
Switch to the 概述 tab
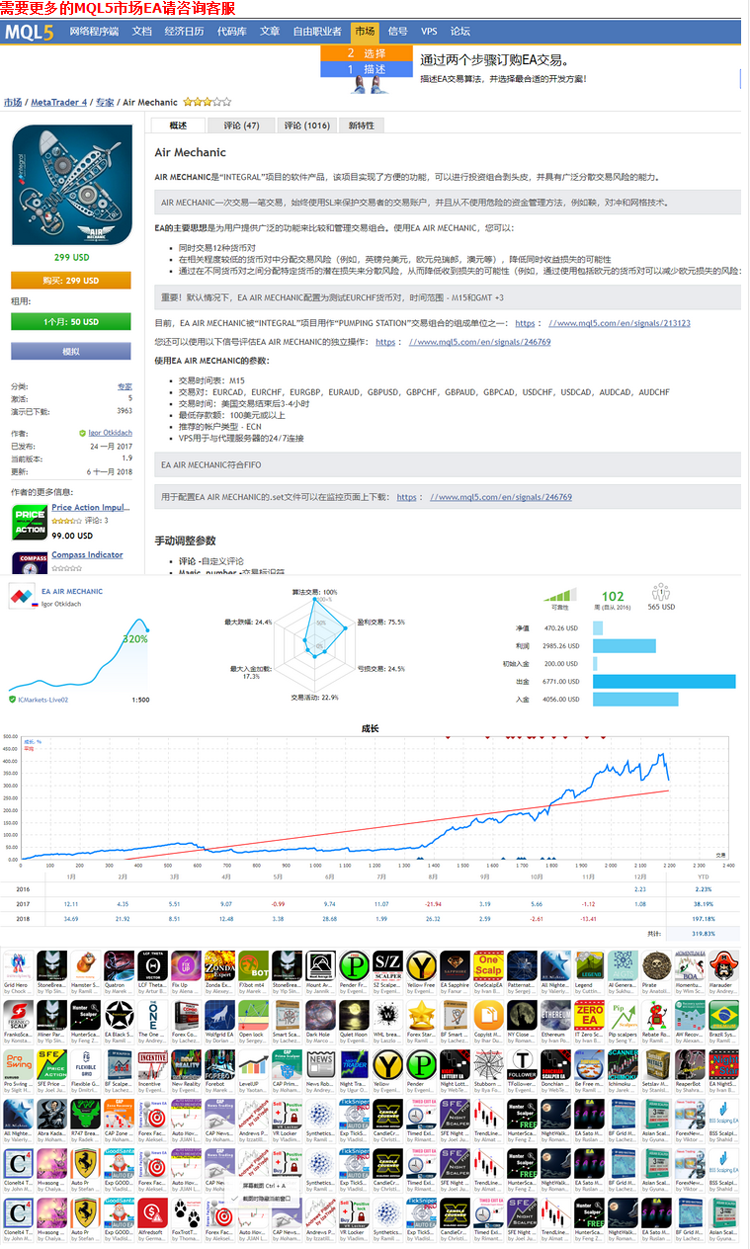pos(178,126)
